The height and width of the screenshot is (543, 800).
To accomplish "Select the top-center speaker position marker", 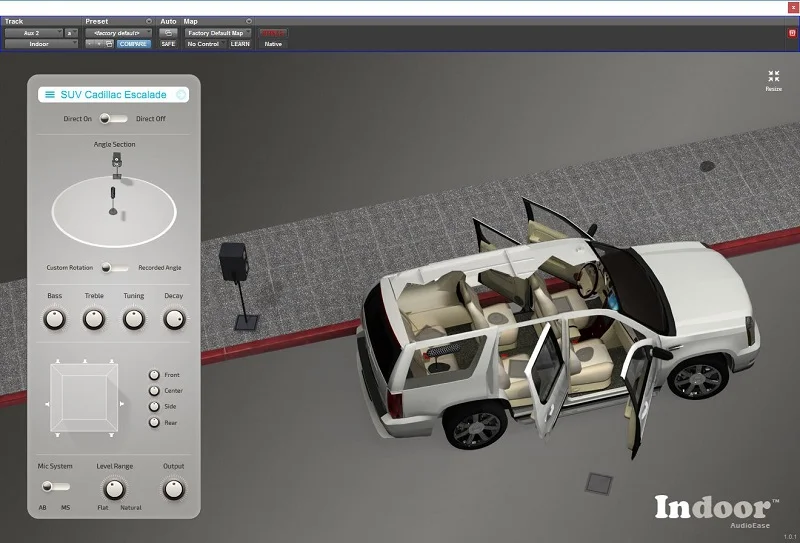I will coord(85,361).
